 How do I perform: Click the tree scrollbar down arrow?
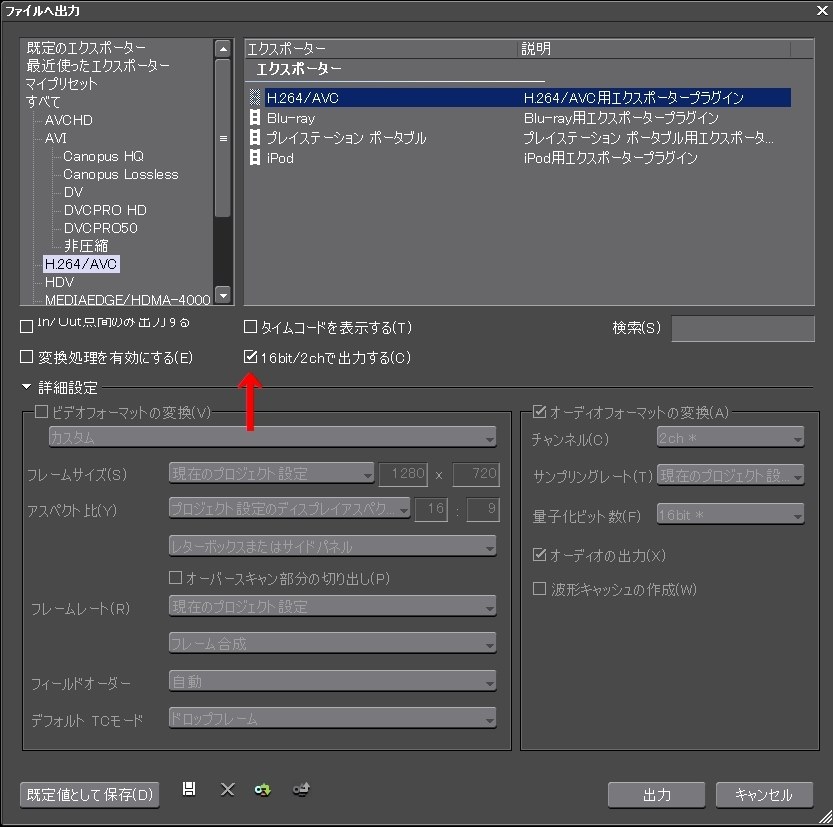click(x=223, y=294)
